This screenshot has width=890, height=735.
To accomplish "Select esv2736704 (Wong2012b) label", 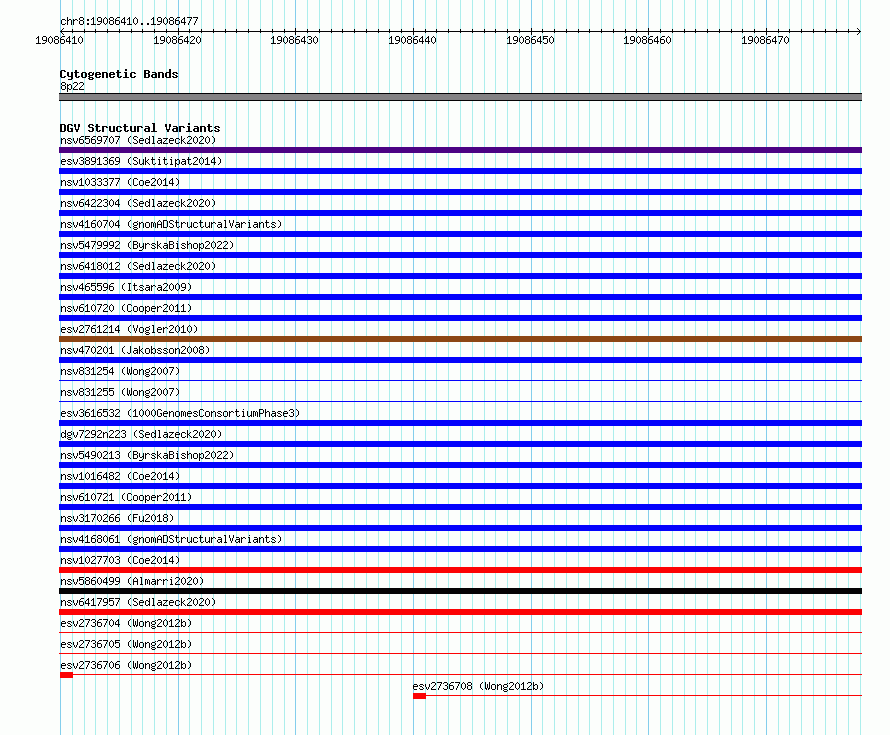I will (126, 623).
